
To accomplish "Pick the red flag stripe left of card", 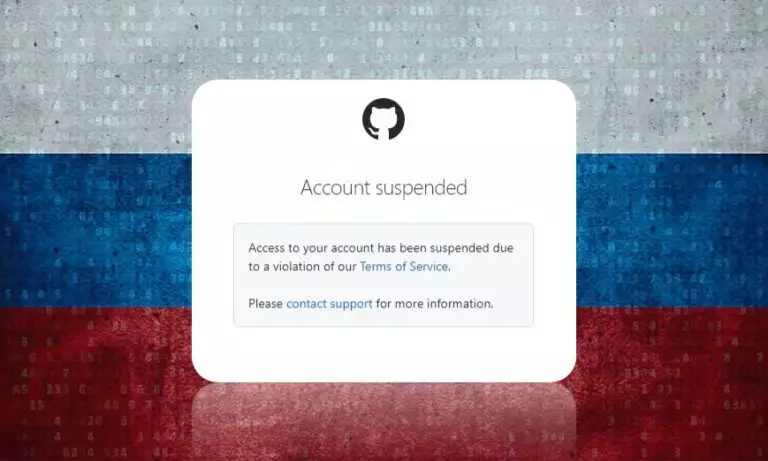I will point(96,384).
